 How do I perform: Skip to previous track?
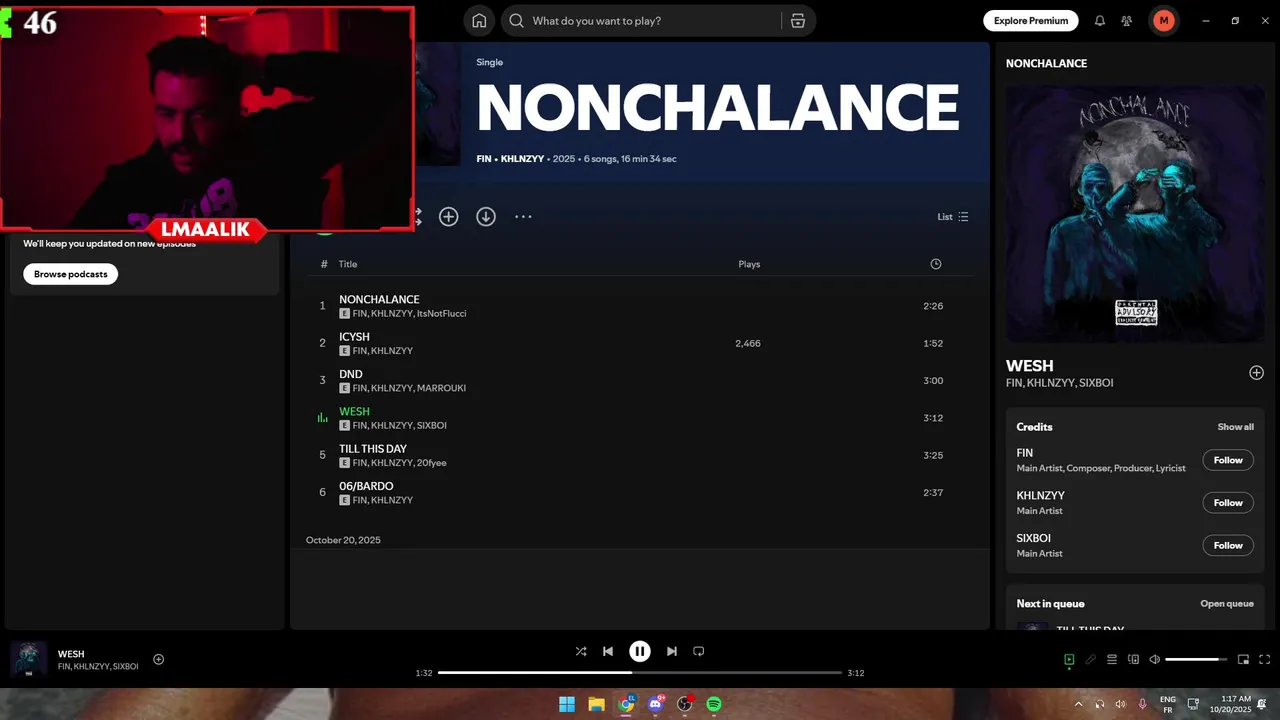608,651
